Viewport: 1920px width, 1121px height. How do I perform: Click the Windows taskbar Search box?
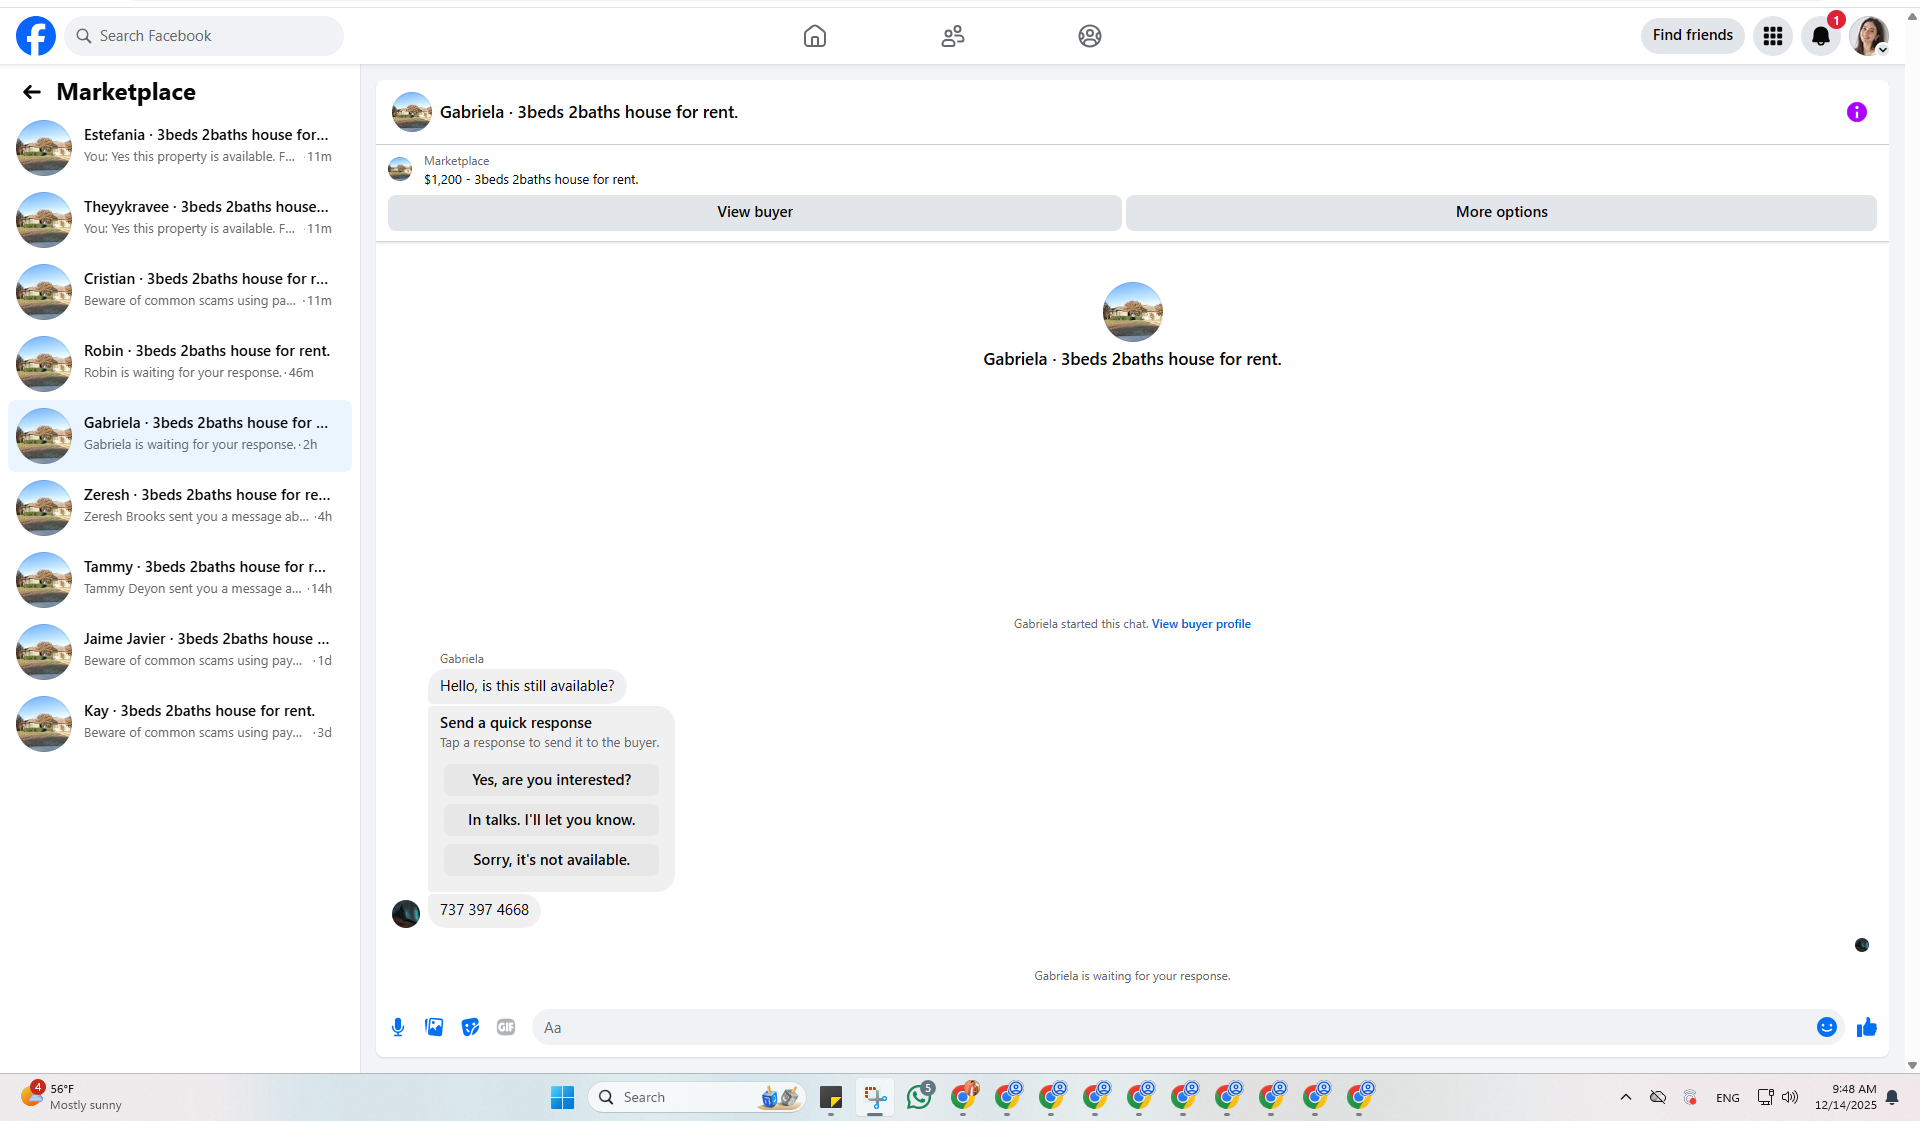[697, 1097]
